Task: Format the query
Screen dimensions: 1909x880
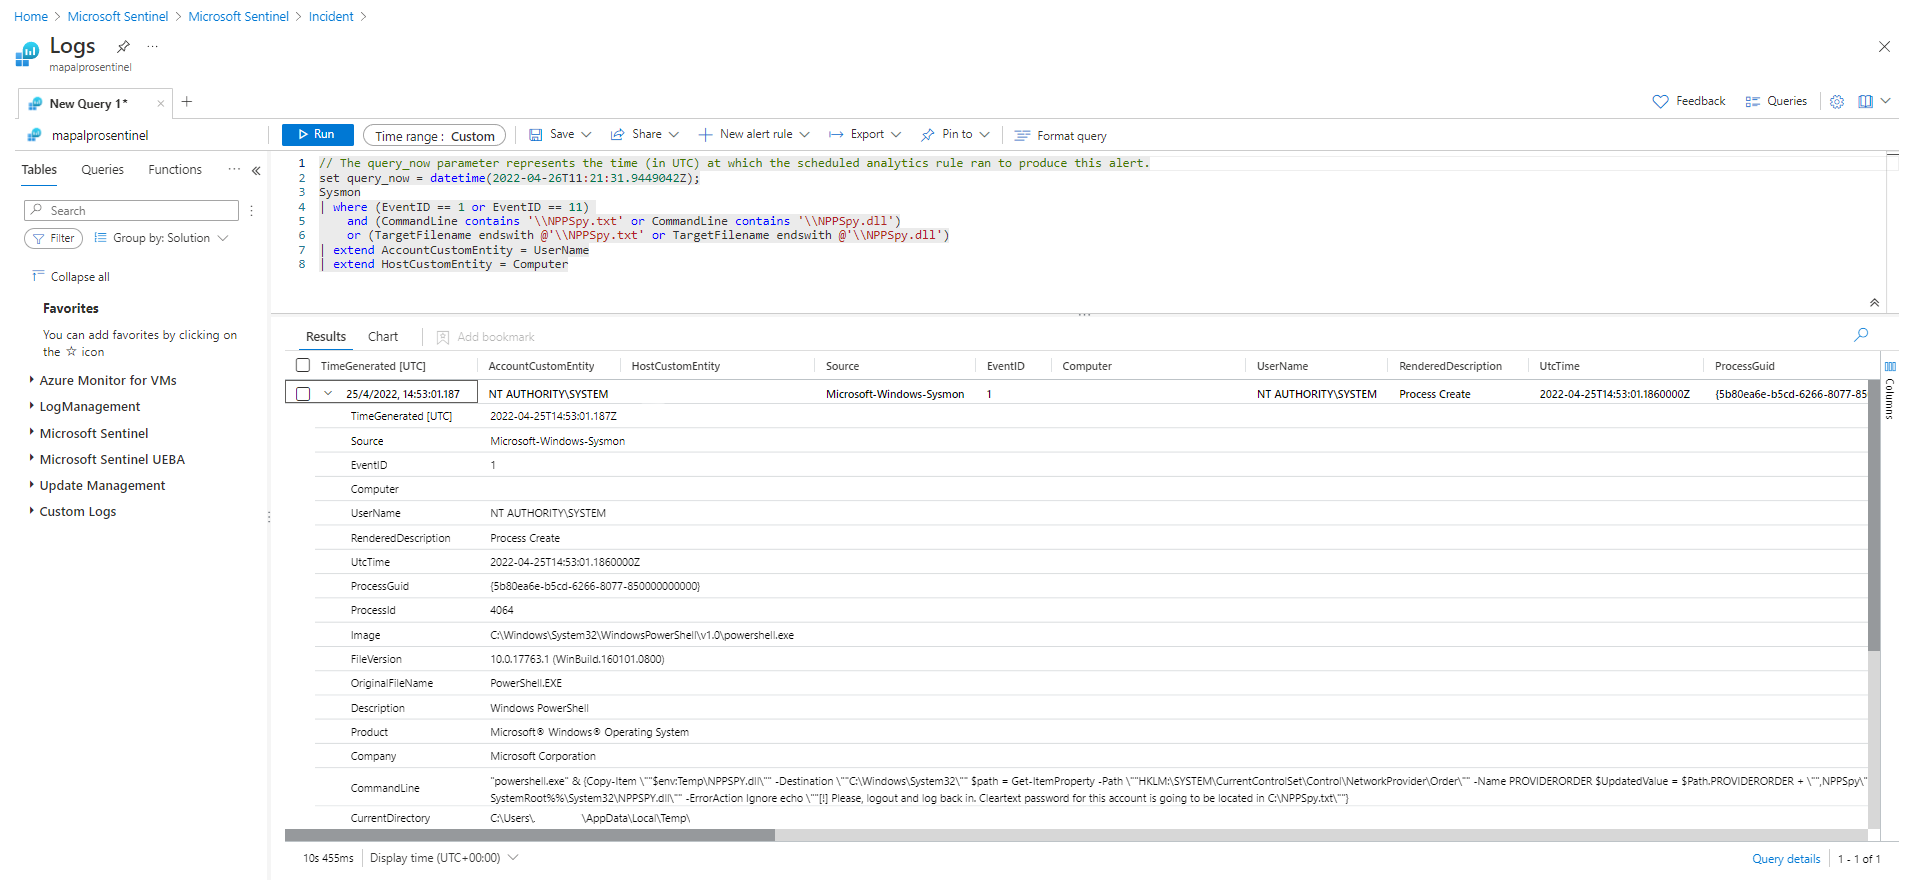Action: 1060,136
